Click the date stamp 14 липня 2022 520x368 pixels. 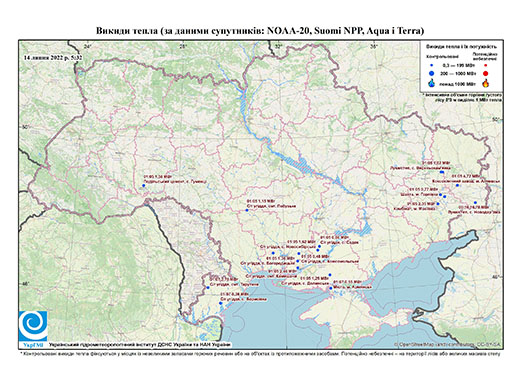(x=53, y=58)
